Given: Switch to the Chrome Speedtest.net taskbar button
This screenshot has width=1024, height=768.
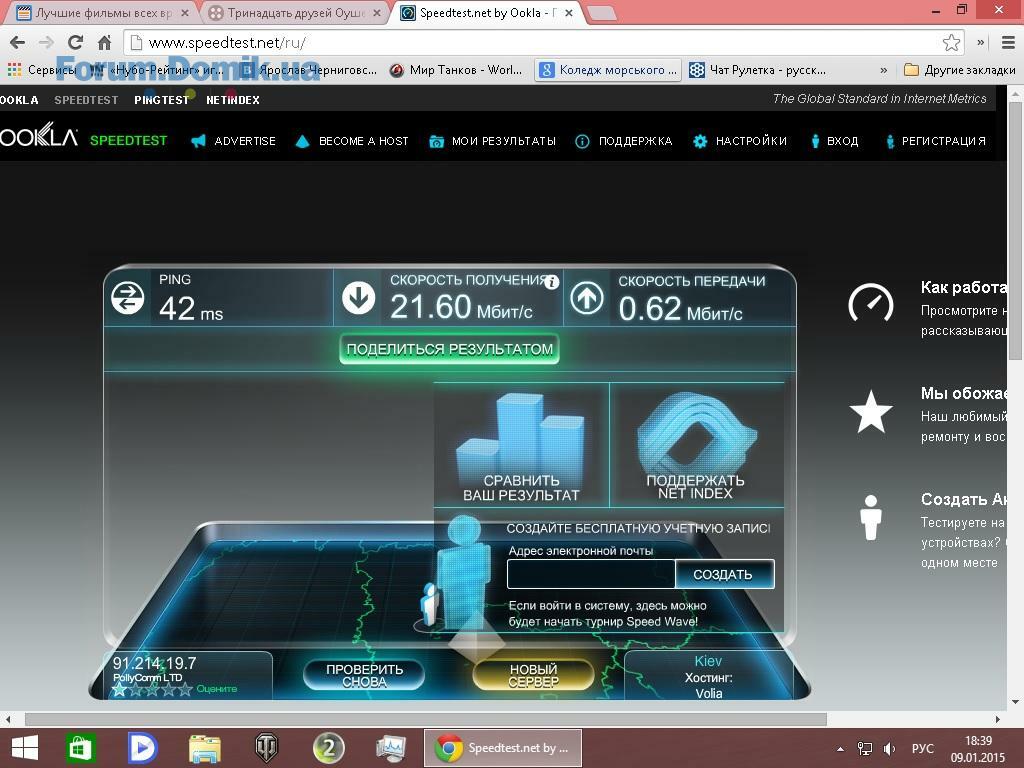Looking at the screenshot, I should tap(503, 748).
